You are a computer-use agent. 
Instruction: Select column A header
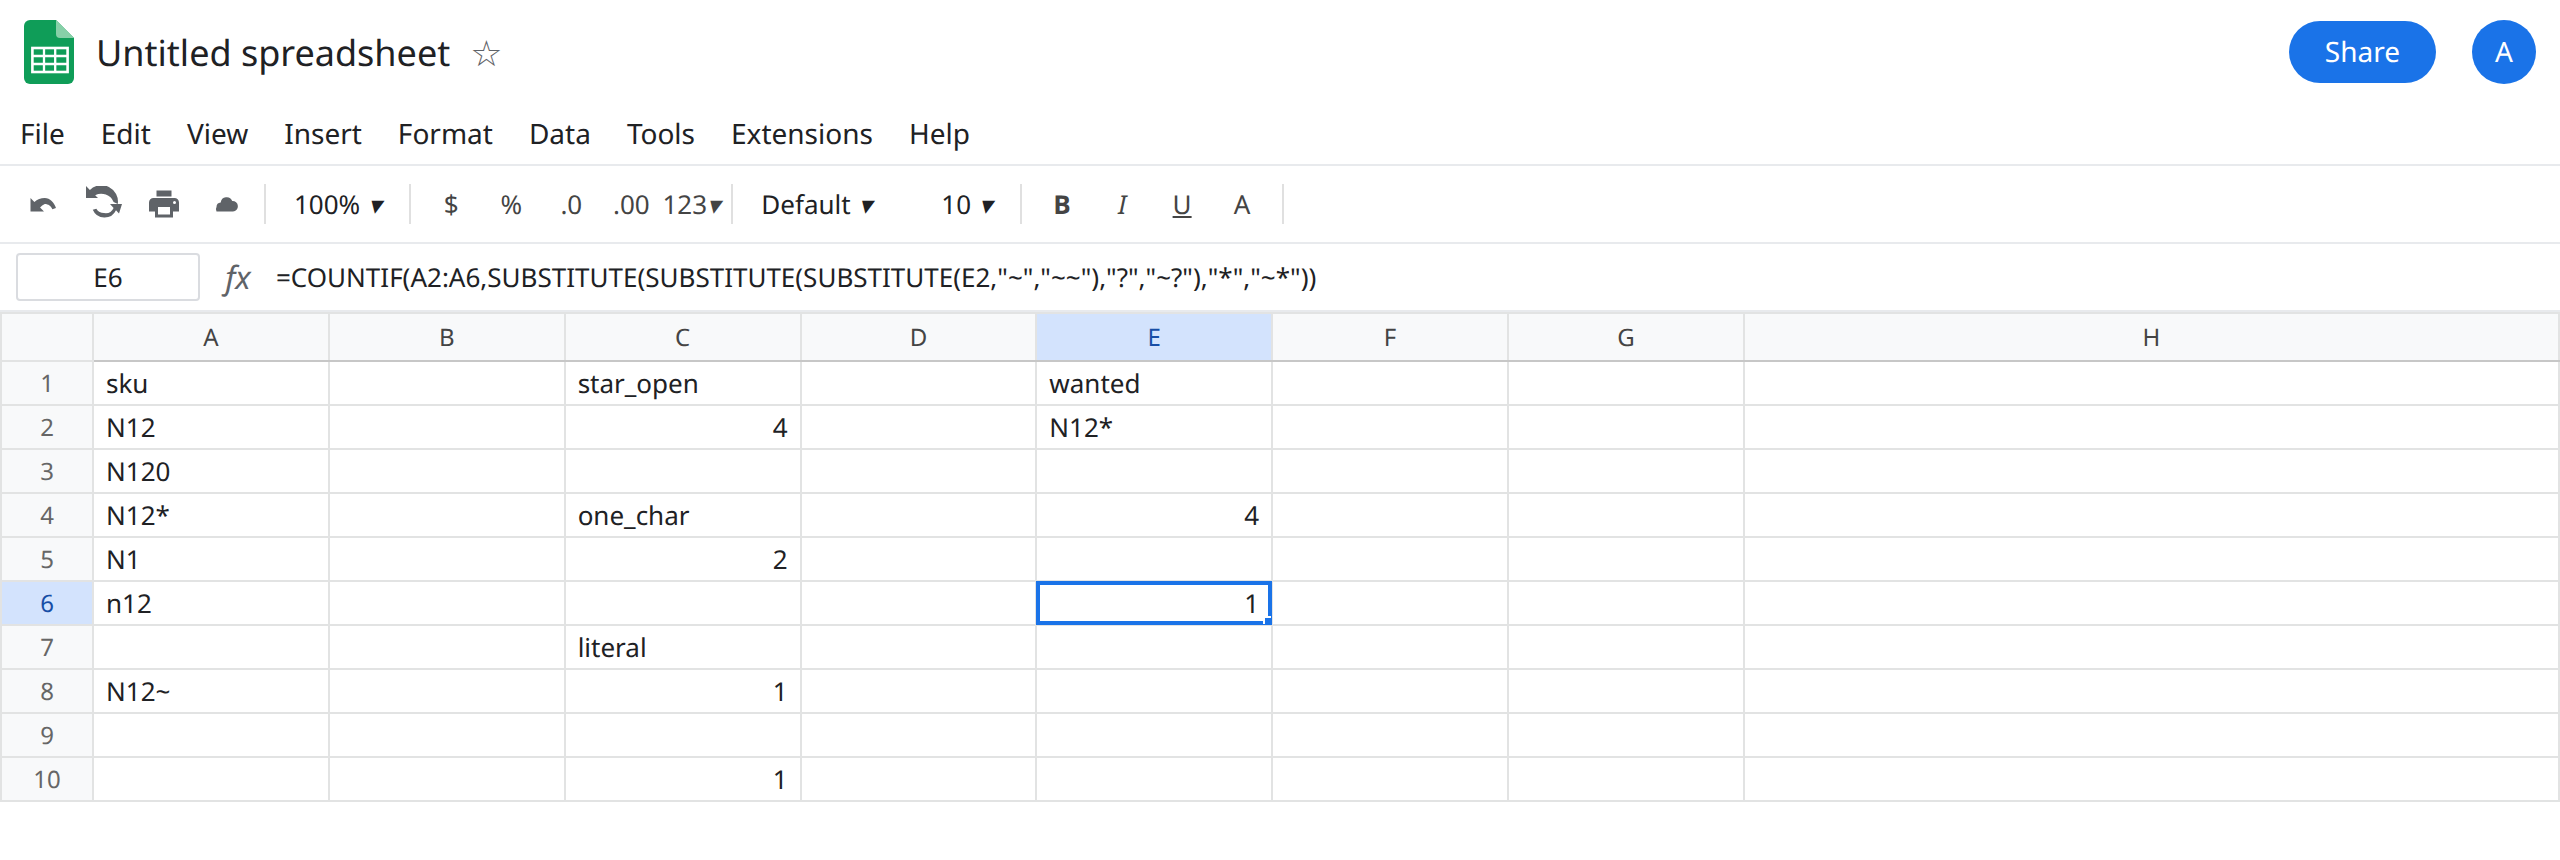(211, 338)
